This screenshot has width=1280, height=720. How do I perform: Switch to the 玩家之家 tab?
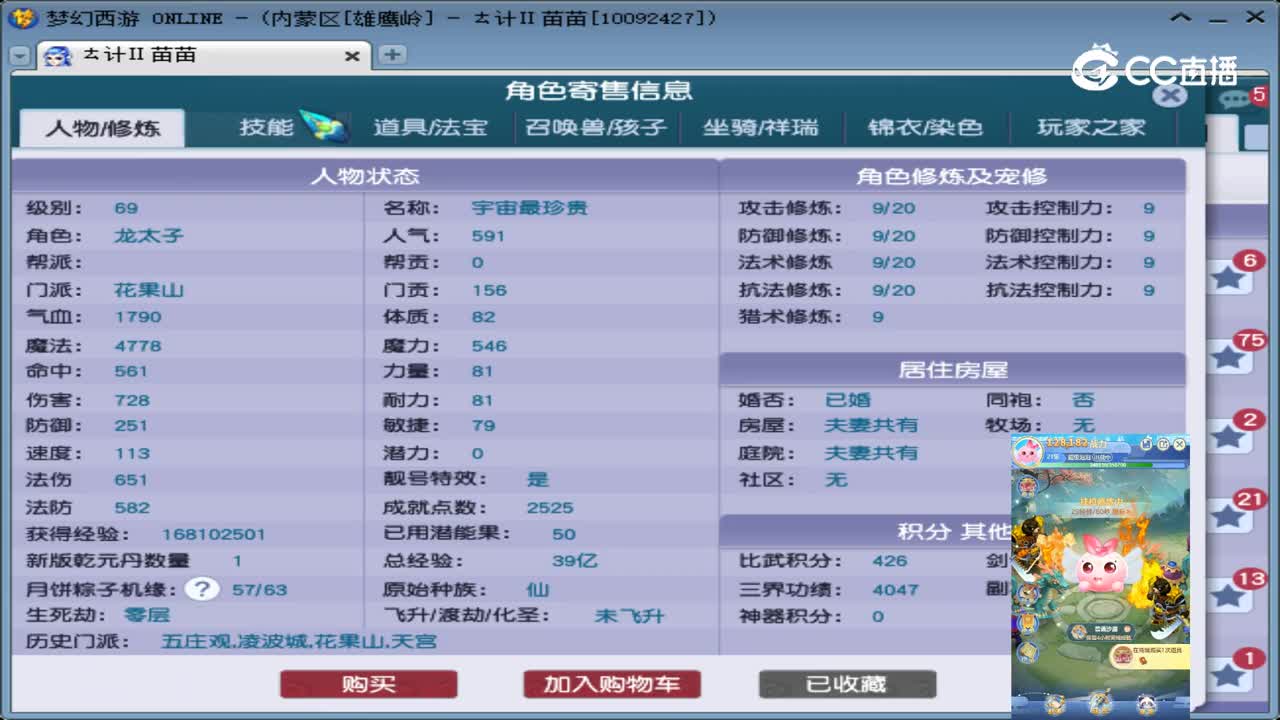click(x=1091, y=127)
